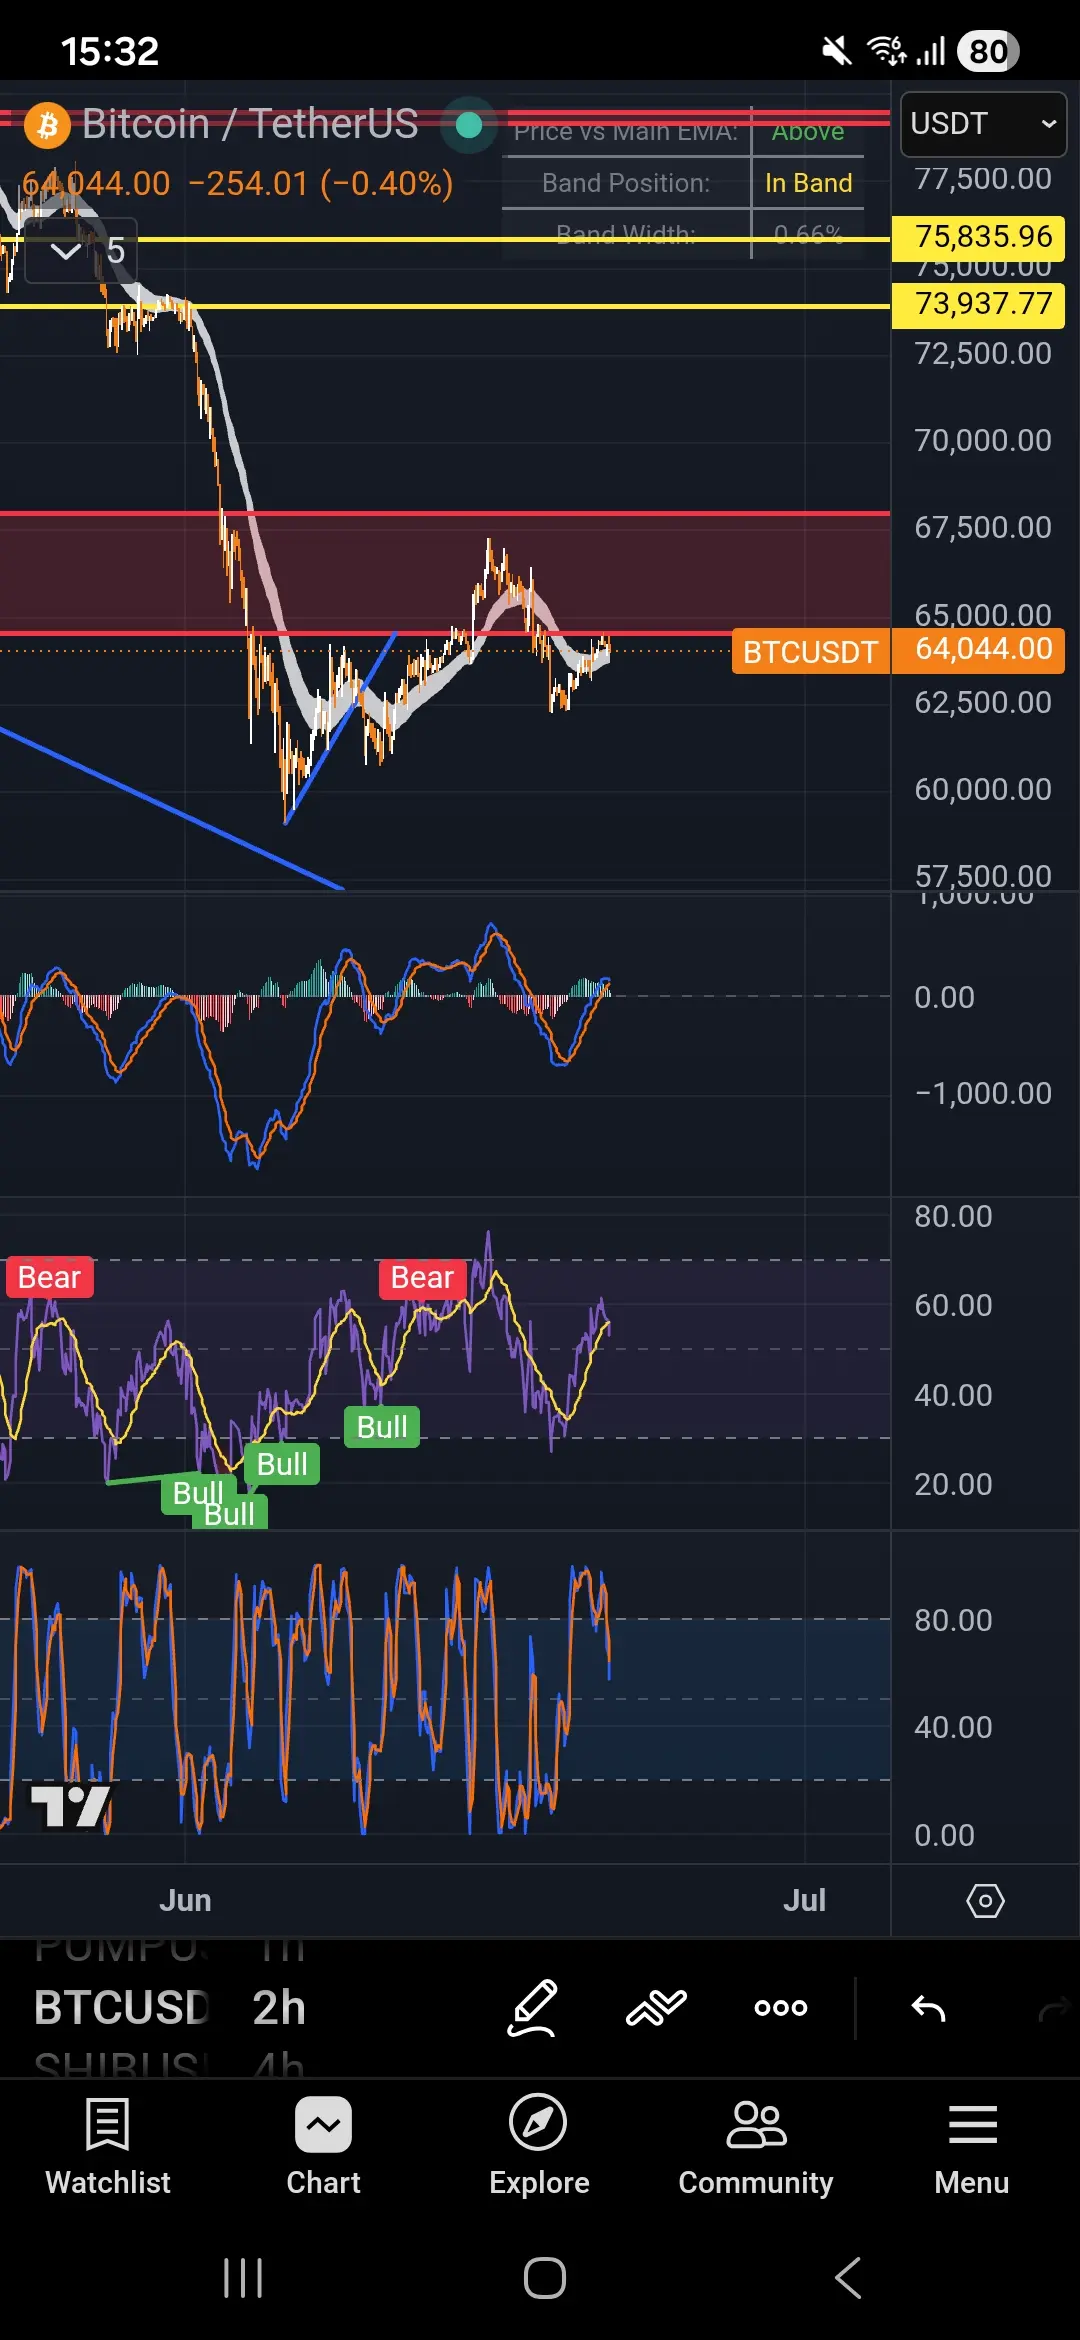Click the first Bear label on RSI
Image resolution: width=1080 pixels, height=2340 pixels.
(49, 1277)
